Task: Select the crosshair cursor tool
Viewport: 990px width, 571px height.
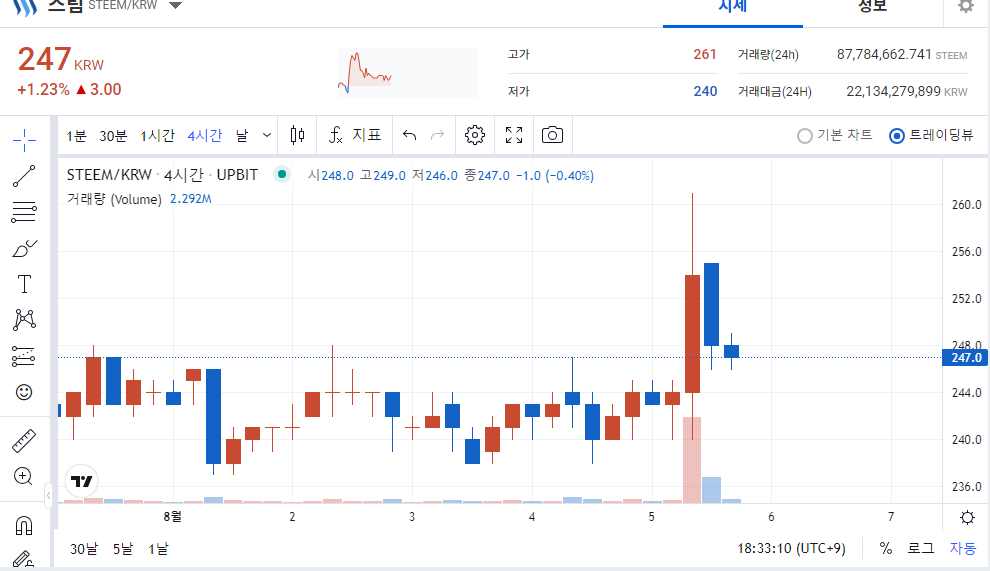Action: coord(24,140)
